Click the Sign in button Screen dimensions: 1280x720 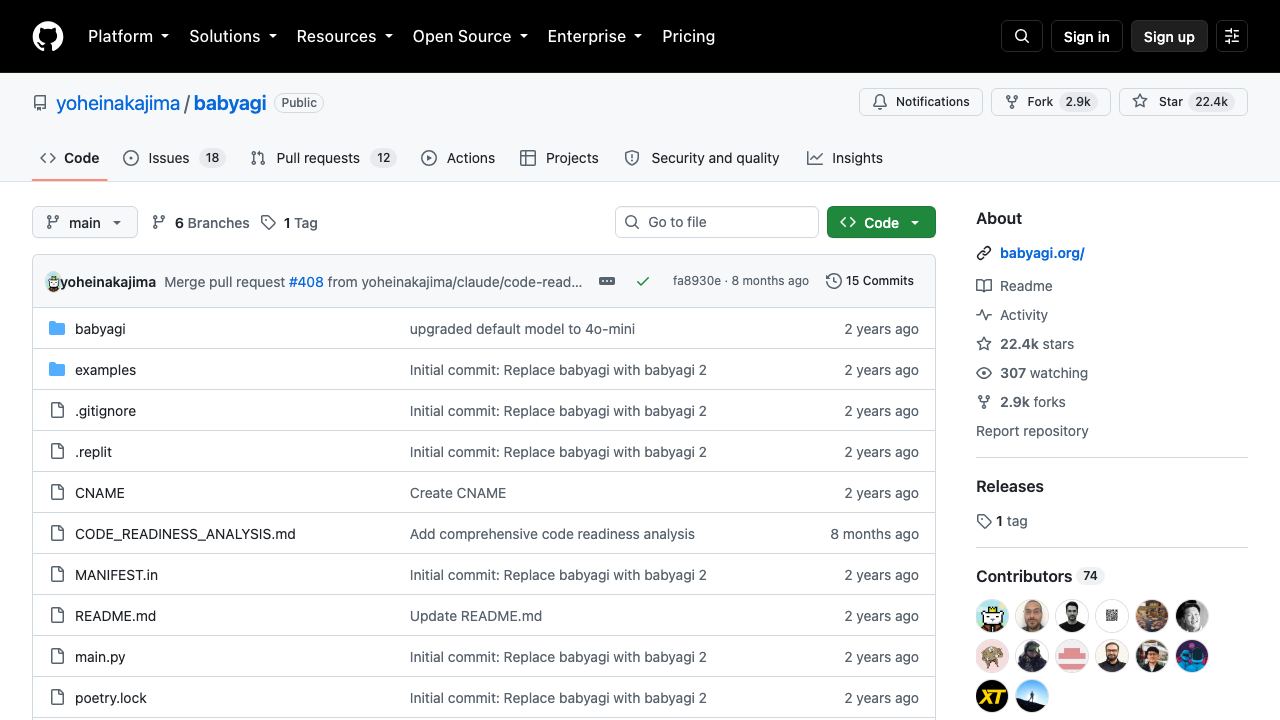pos(1087,36)
